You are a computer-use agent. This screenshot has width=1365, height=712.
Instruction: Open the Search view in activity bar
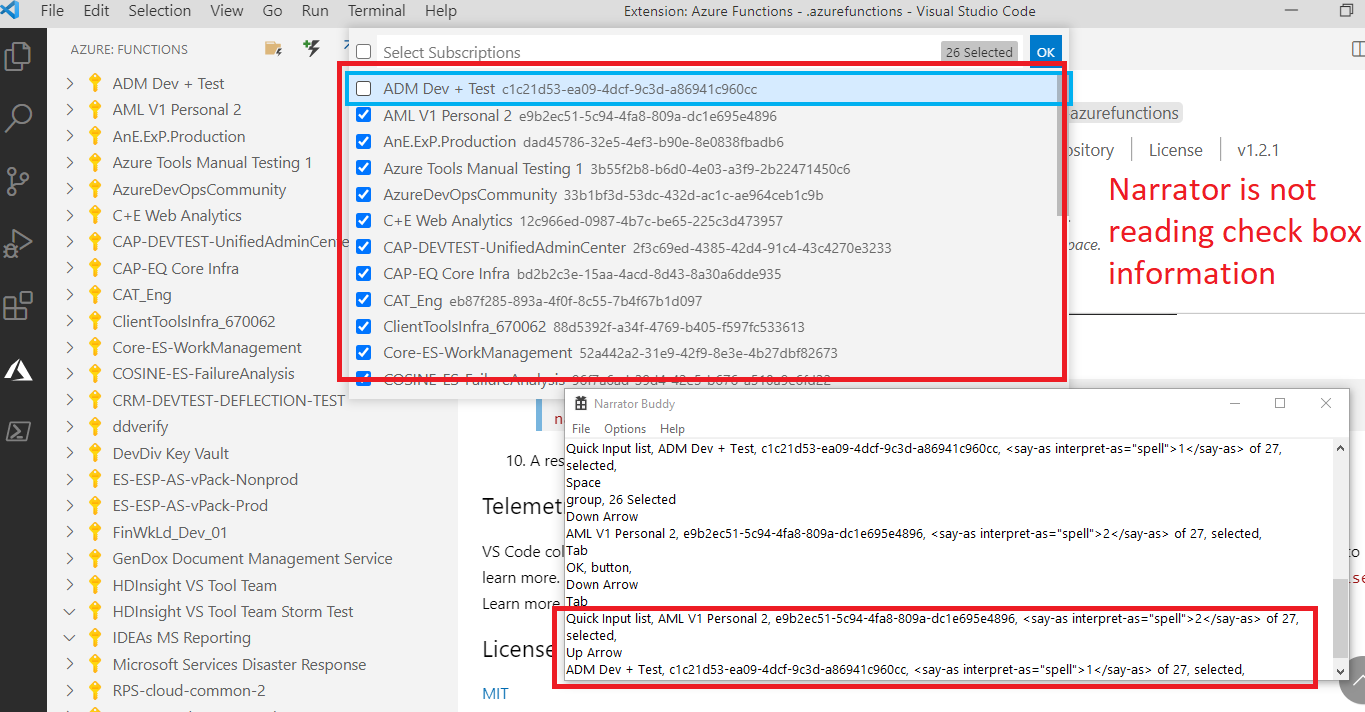(x=18, y=118)
